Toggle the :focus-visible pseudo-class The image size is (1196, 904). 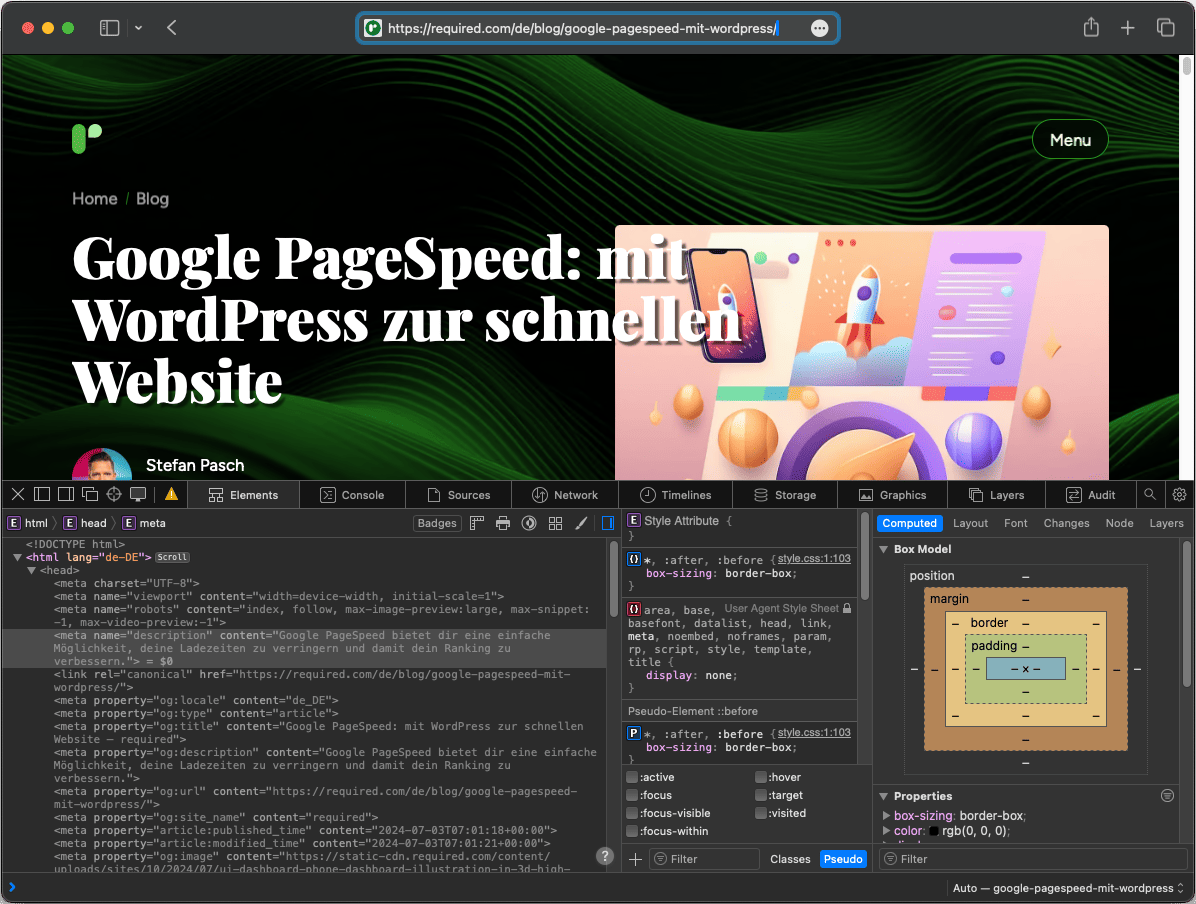631,813
